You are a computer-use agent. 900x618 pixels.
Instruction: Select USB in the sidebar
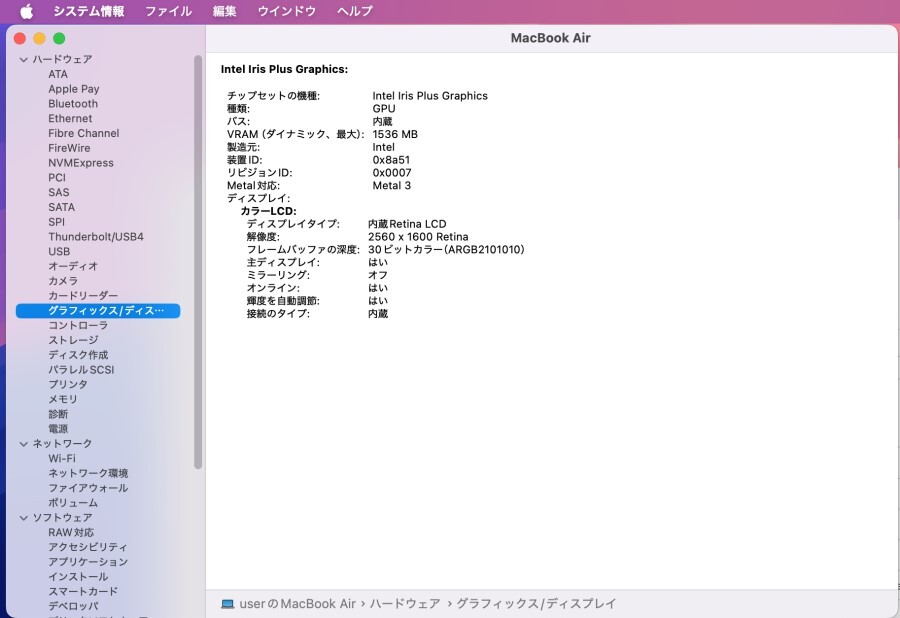(59, 251)
